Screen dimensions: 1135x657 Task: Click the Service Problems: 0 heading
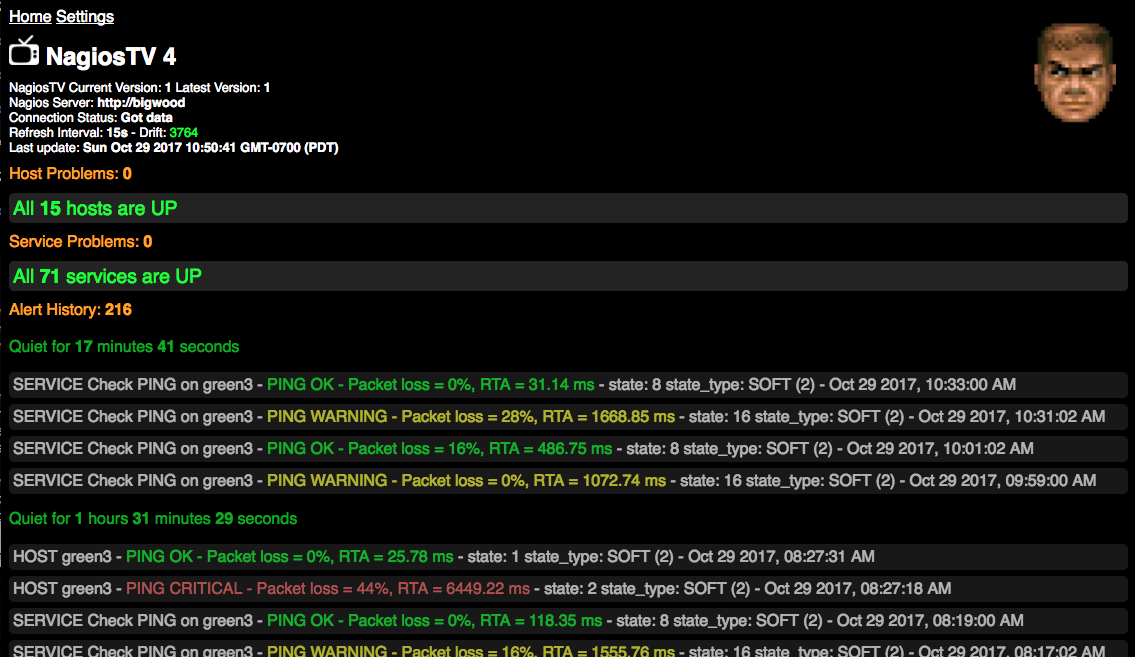[80, 242]
